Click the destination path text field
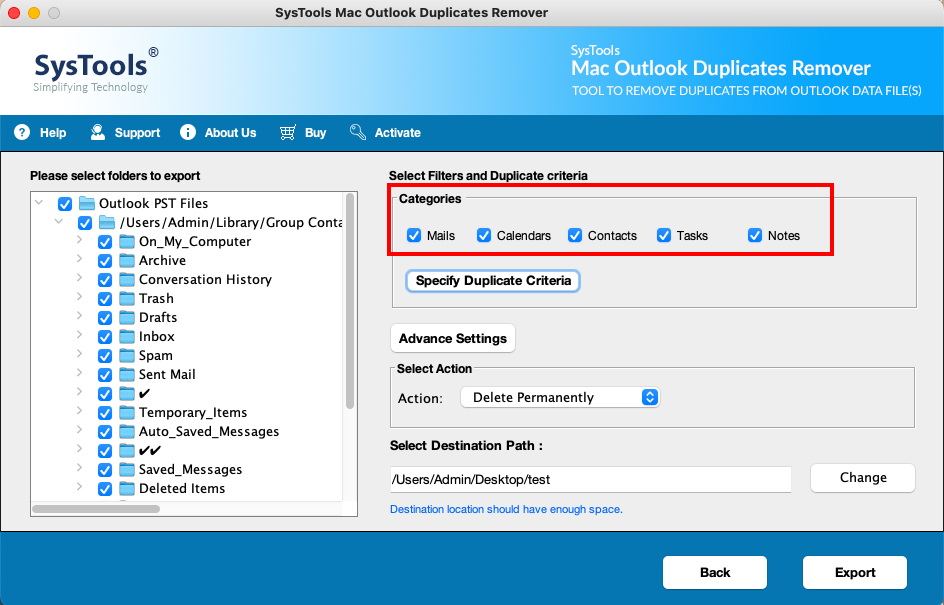The height and width of the screenshot is (605, 944). pos(591,479)
